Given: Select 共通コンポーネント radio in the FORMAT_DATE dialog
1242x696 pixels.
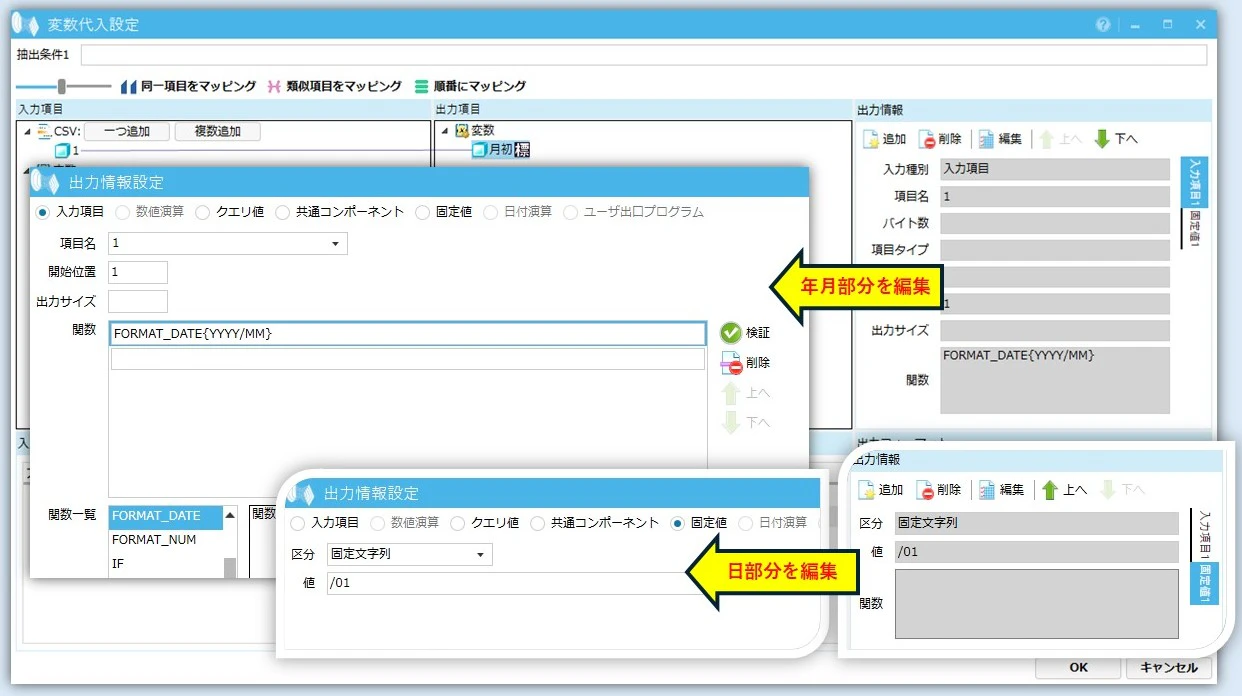Looking at the screenshot, I should pos(282,212).
